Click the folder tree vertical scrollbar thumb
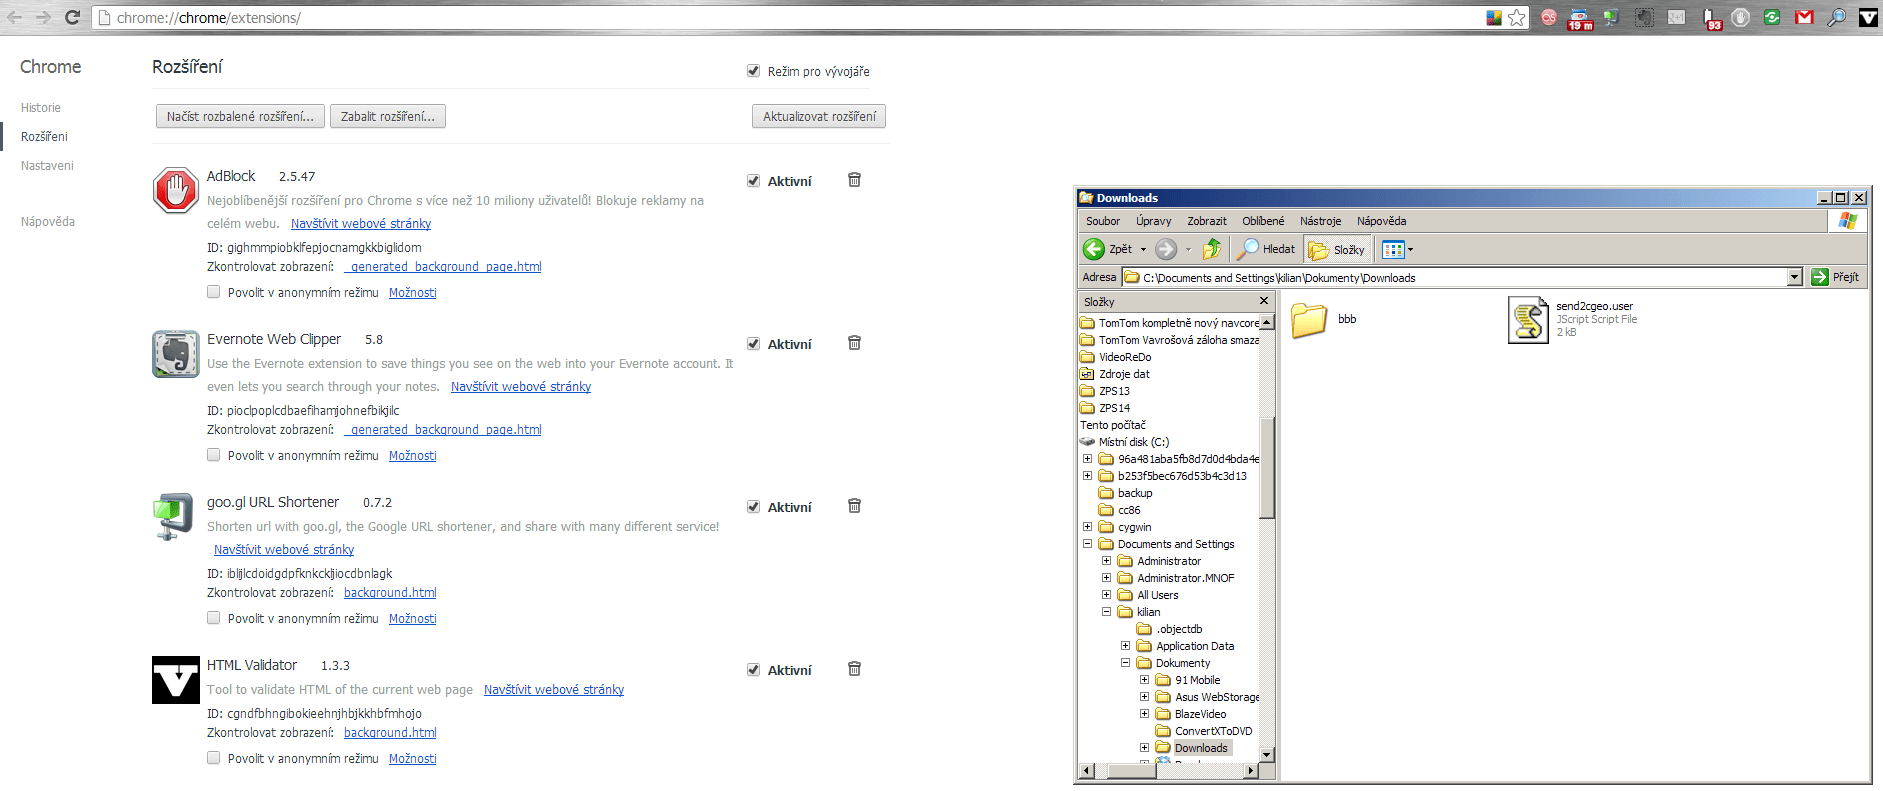 point(1267,468)
